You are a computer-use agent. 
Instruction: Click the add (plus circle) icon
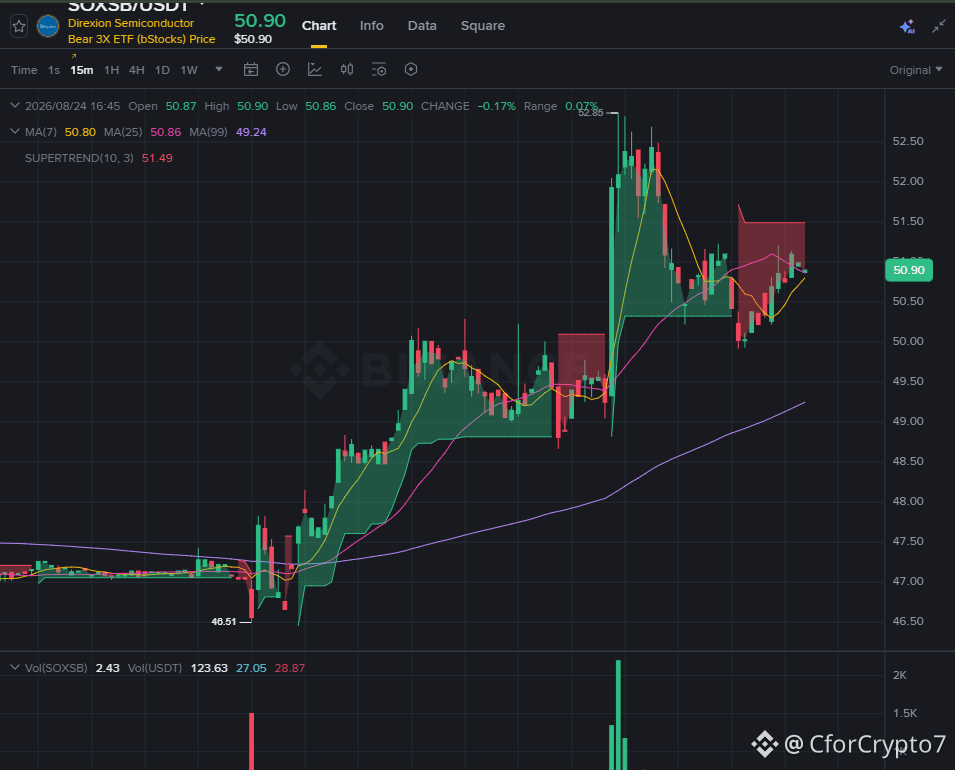pos(283,69)
